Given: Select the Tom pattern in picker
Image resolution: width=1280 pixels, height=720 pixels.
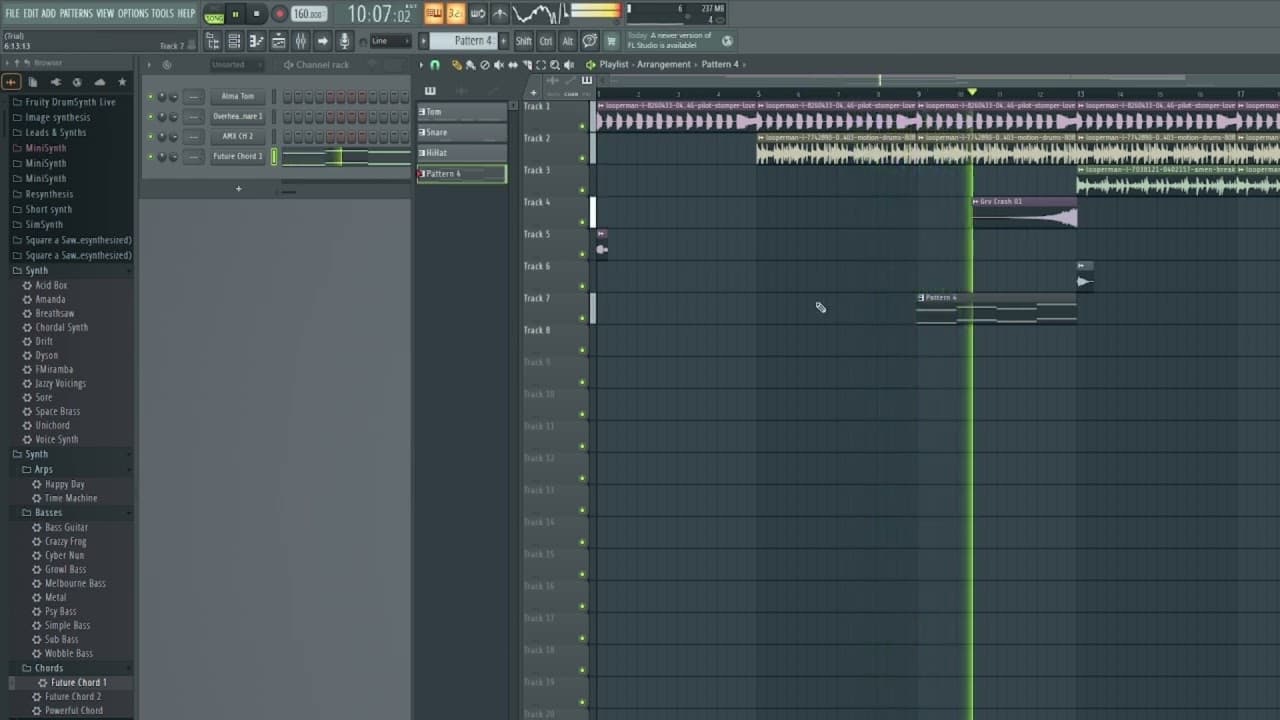Looking at the screenshot, I should pos(462,112).
